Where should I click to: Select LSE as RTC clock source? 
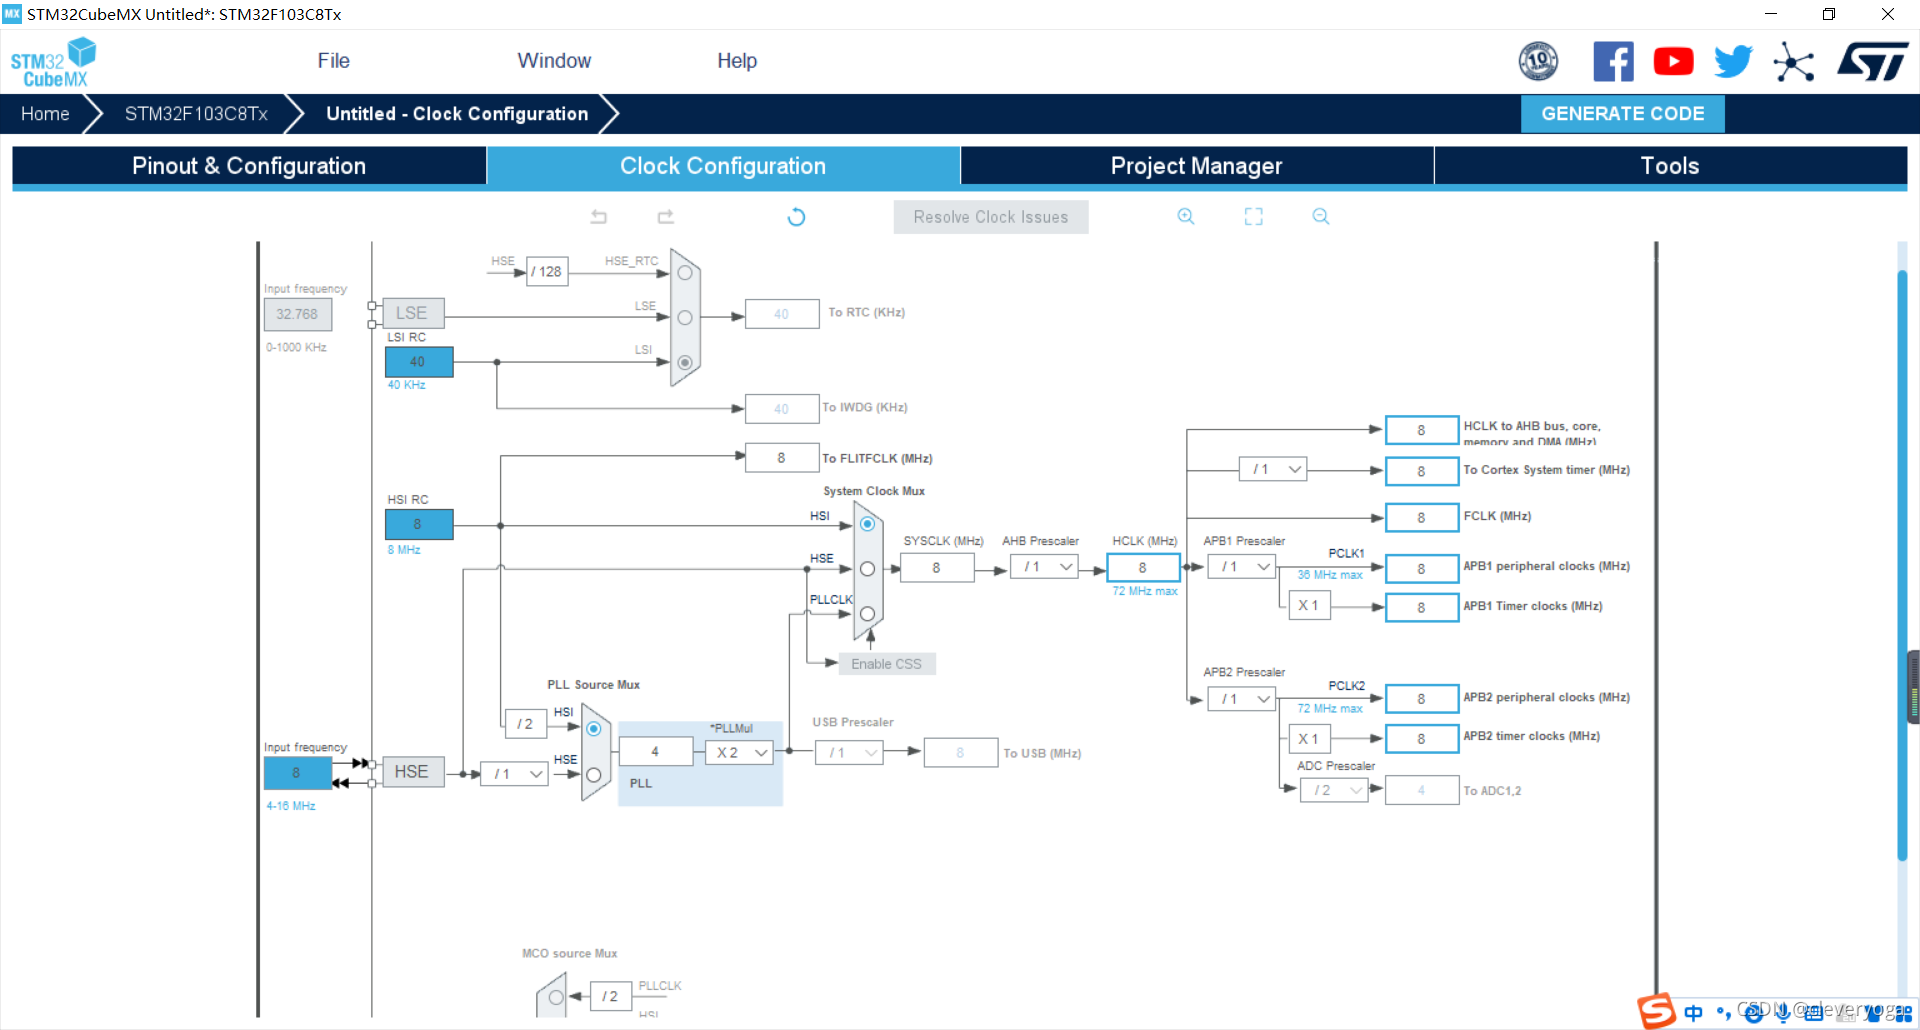pyautogui.click(x=685, y=318)
